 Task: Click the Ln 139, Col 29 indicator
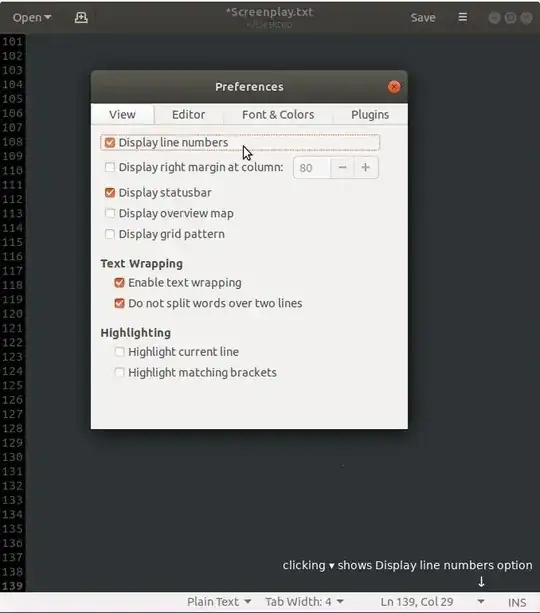417,602
